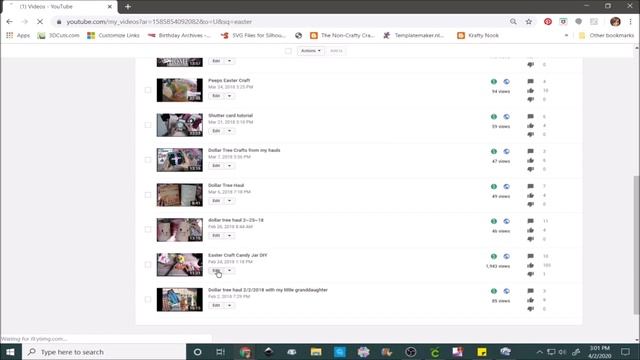Select the checkbox for Dollar Tree Crafts from my hauls
This screenshot has width=640, height=360.
click(148, 160)
